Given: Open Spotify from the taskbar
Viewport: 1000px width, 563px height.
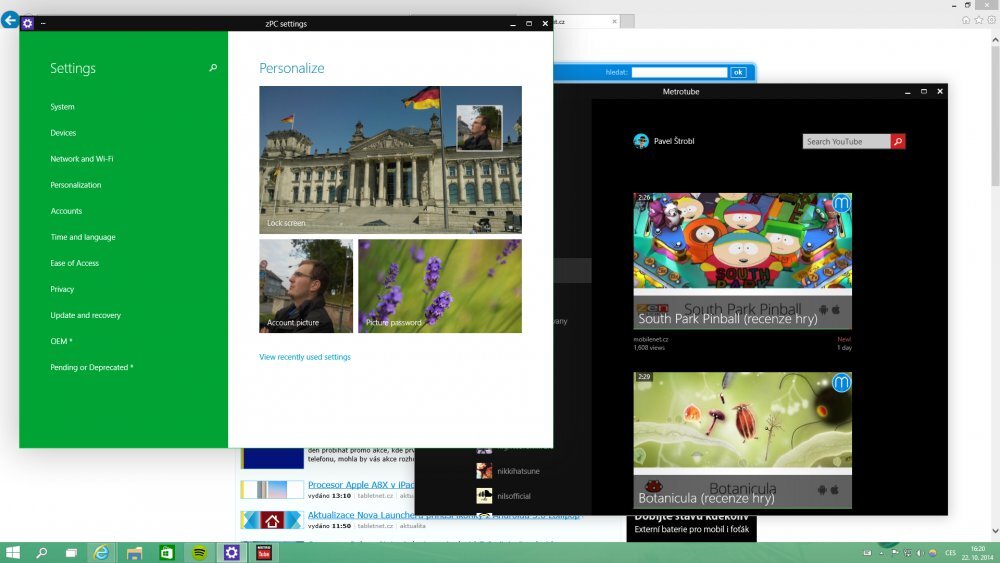Looking at the screenshot, I should 199,553.
